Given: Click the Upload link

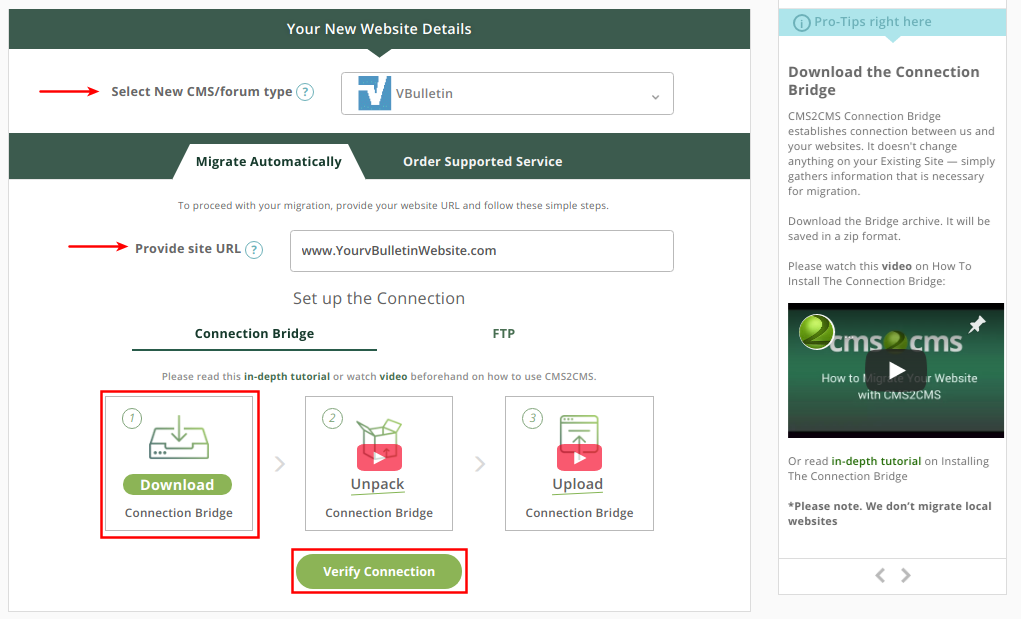Looking at the screenshot, I should [x=578, y=485].
